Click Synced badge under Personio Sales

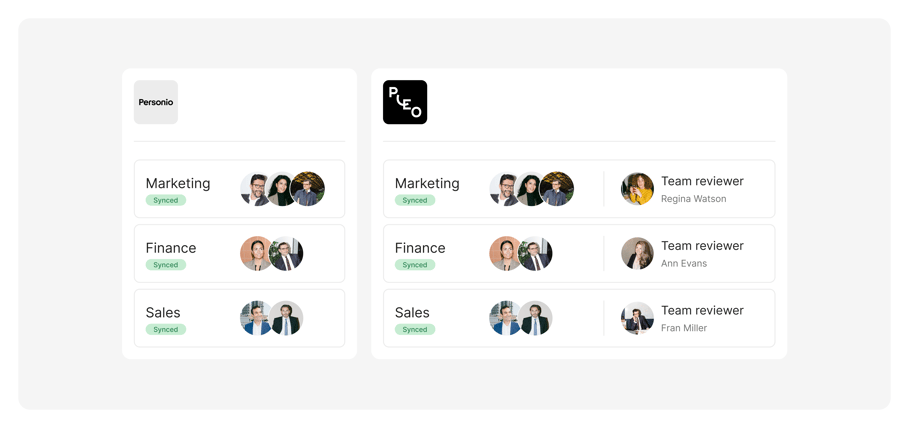(x=166, y=329)
